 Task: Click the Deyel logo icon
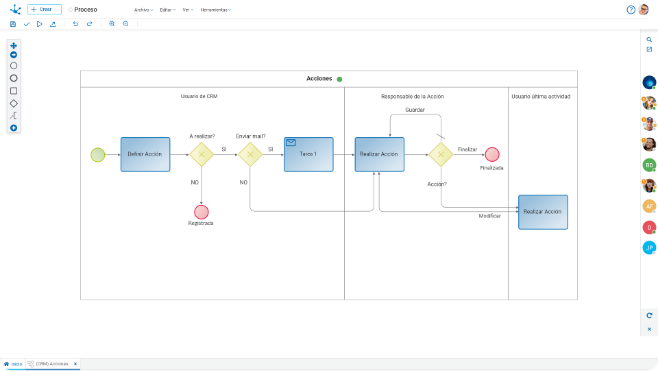(x=16, y=9)
